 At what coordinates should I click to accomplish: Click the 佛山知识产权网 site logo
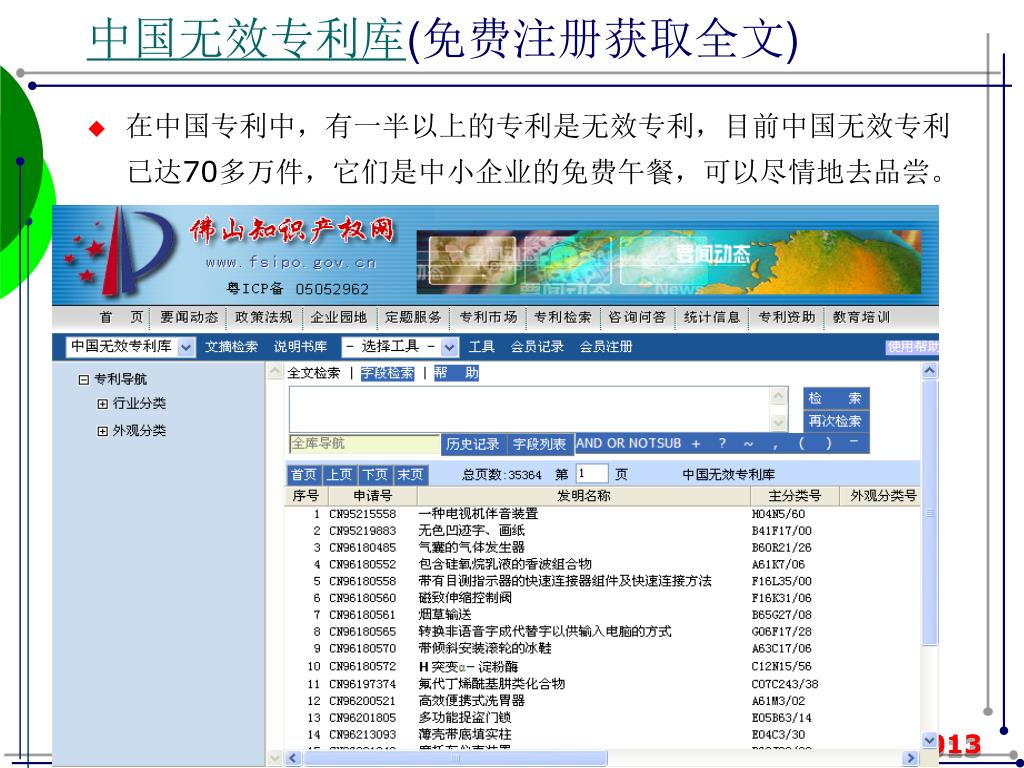pos(292,230)
